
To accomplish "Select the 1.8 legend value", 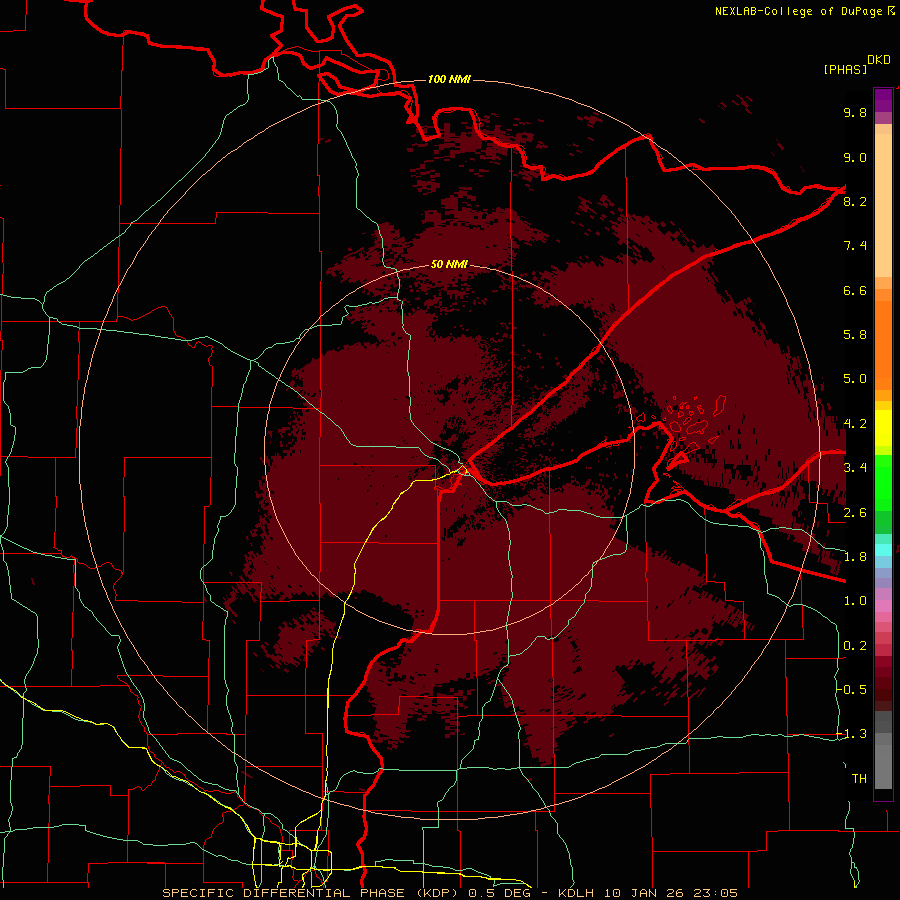I will [855, 557].
